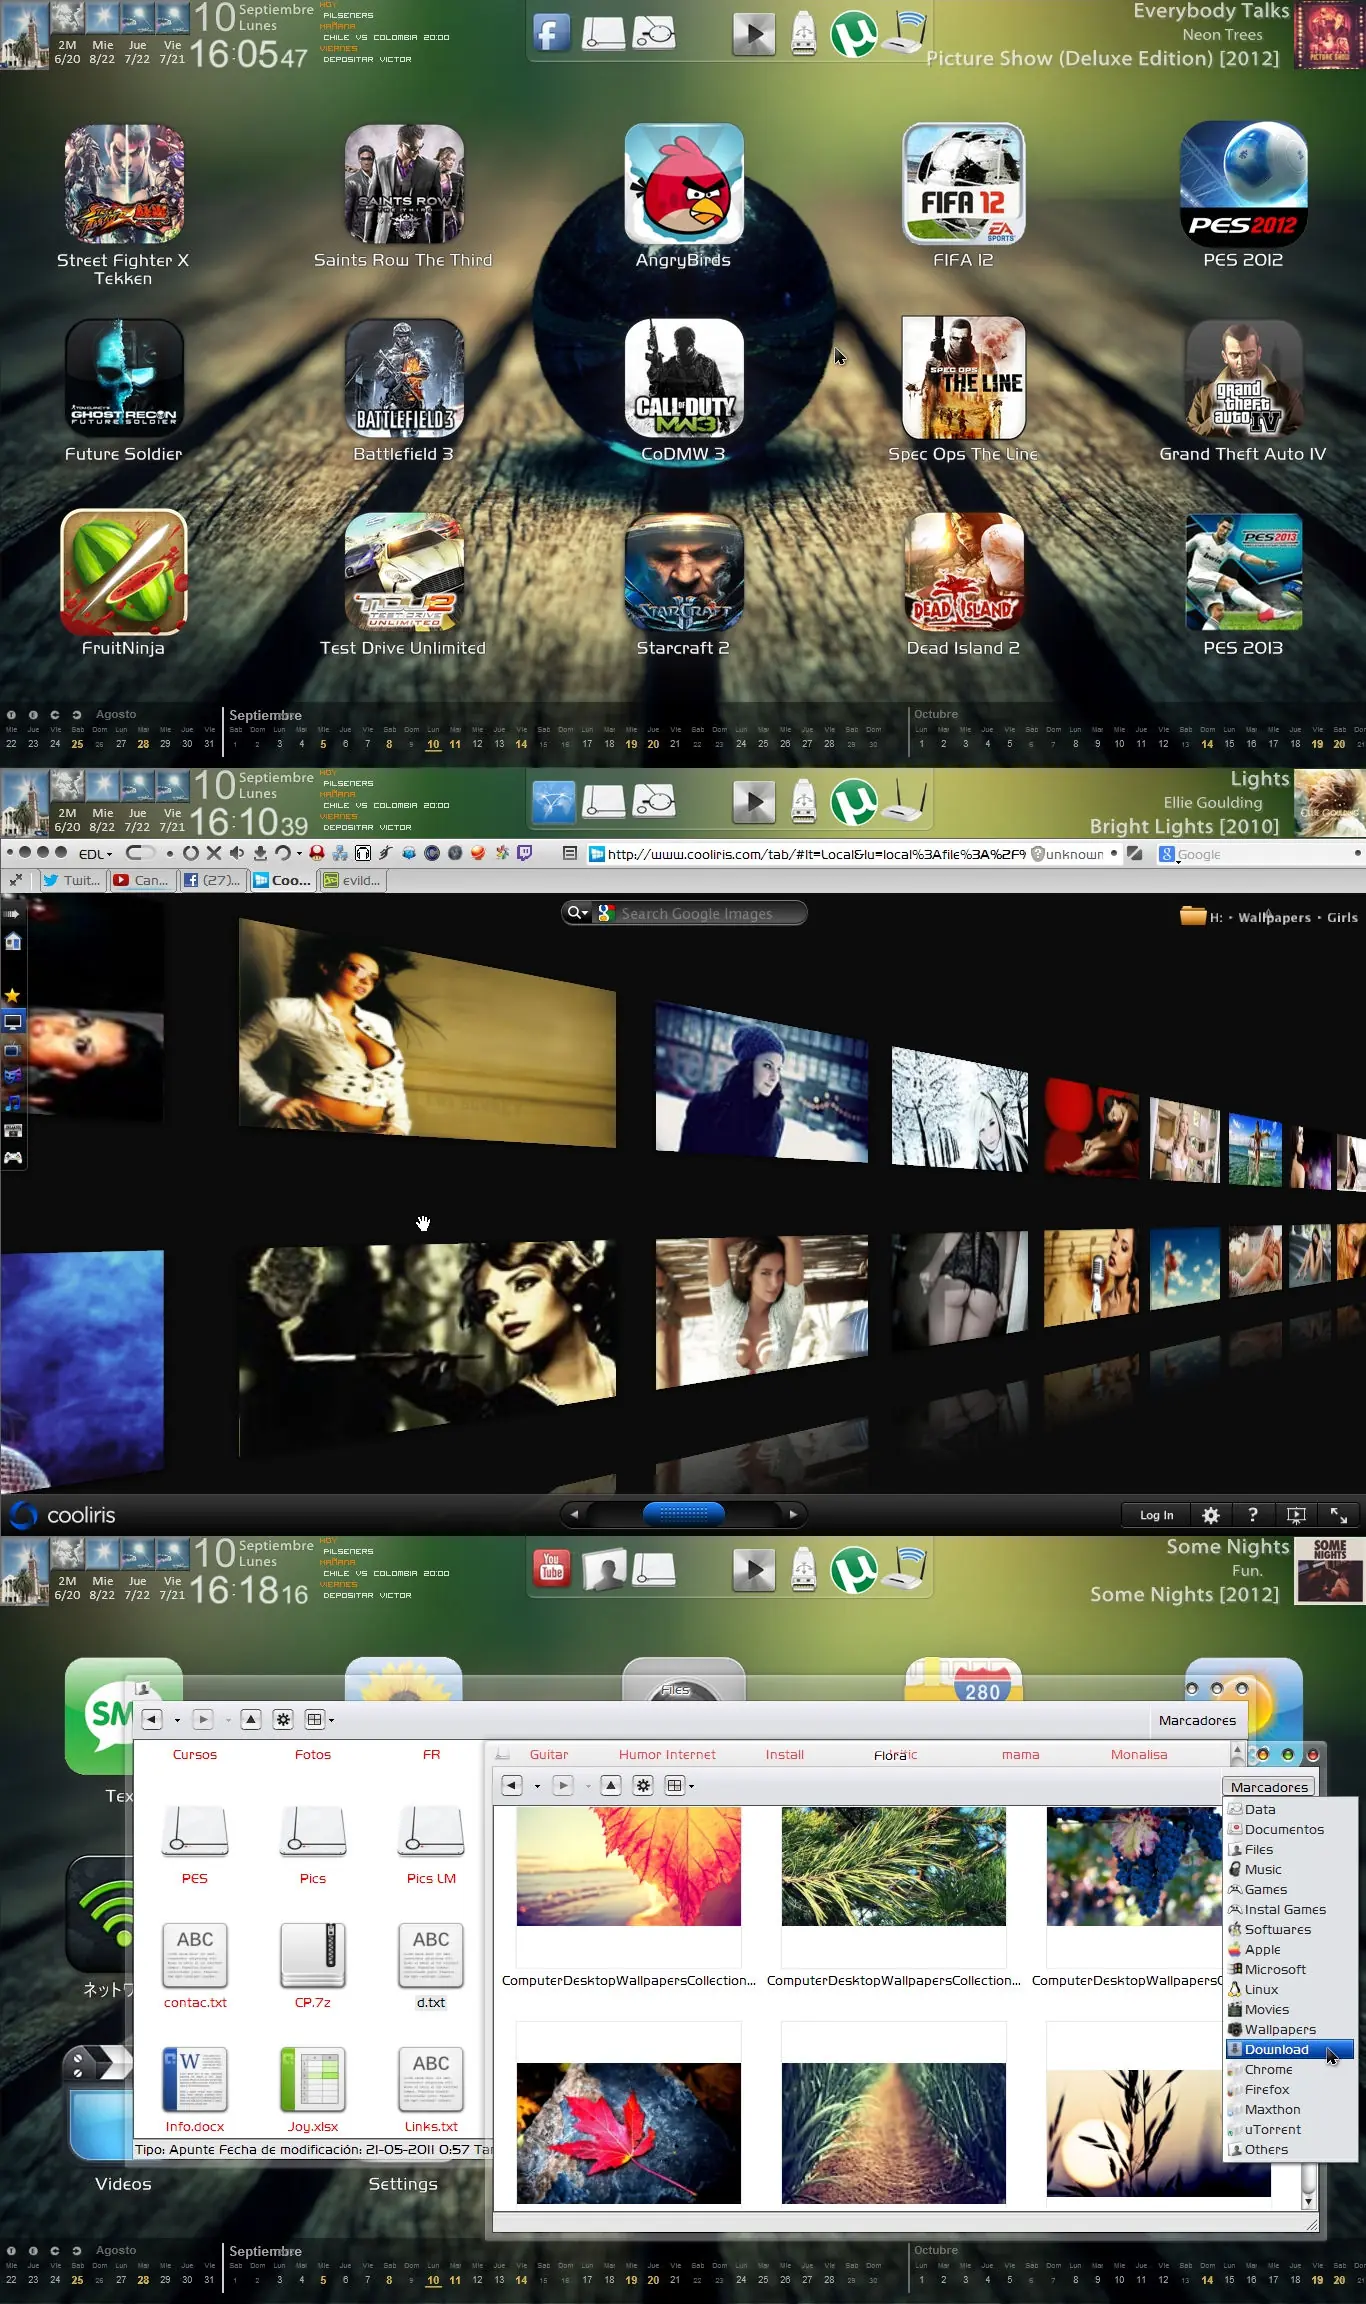Click the Some Nights album art

tap(1329, 1571)
